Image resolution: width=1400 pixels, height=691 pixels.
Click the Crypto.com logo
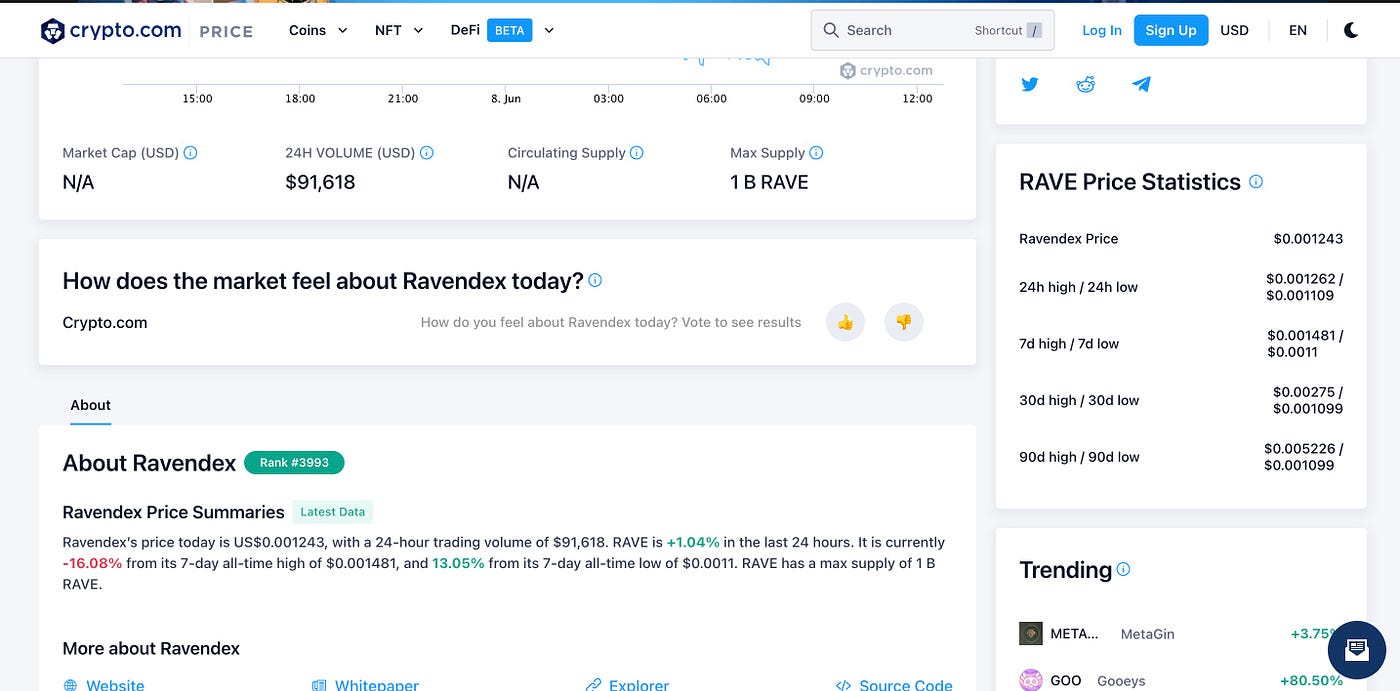(111, 30)
